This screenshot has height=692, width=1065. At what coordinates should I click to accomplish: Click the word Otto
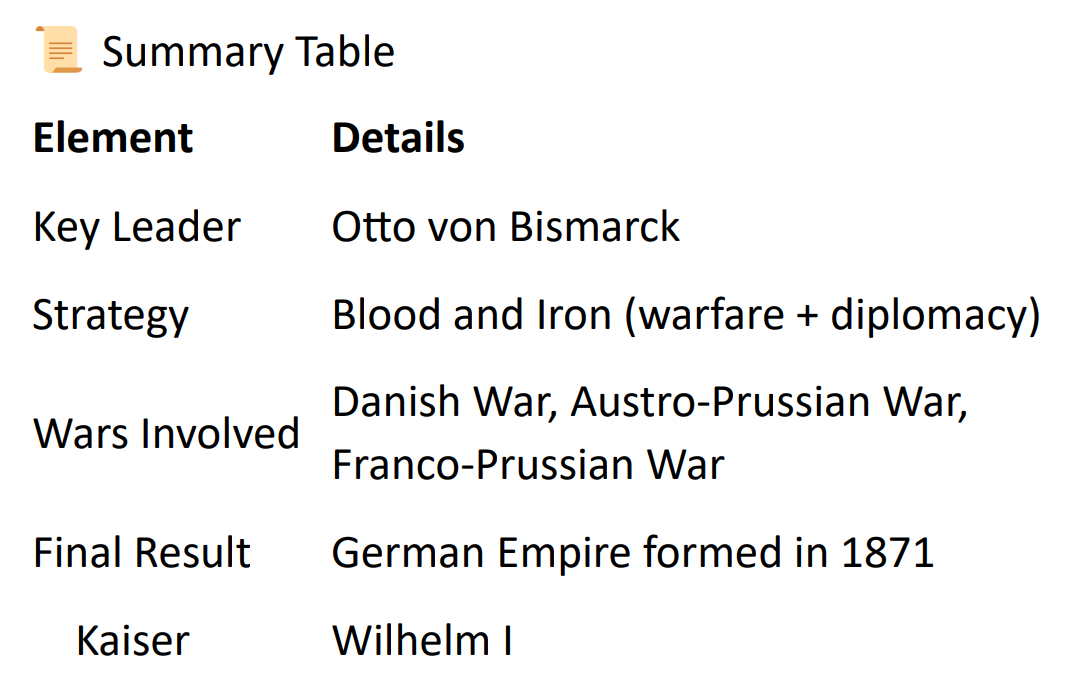tap(369, 227)
